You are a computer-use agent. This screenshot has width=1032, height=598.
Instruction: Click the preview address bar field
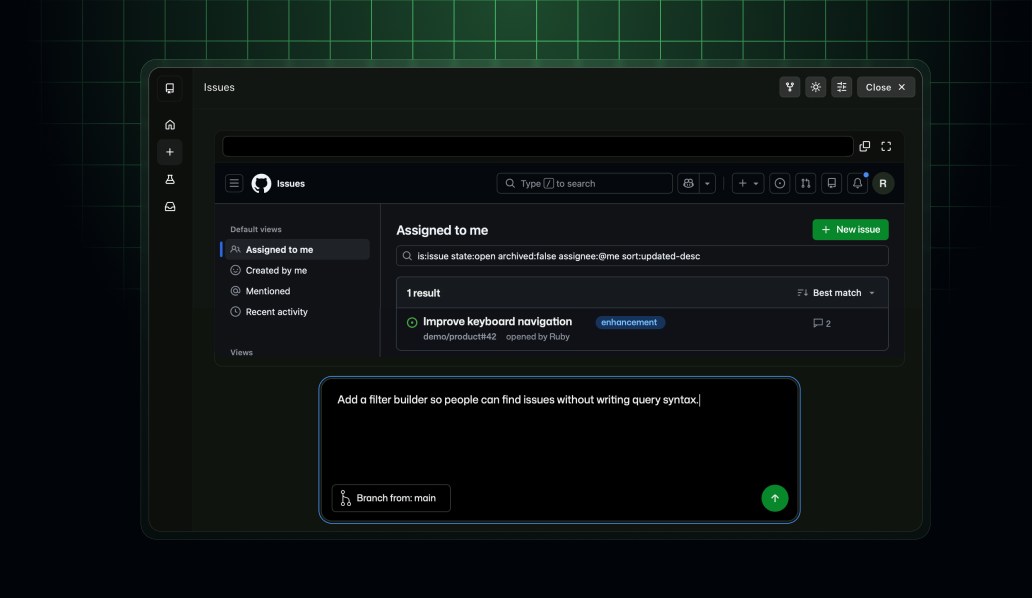[538, 146]
